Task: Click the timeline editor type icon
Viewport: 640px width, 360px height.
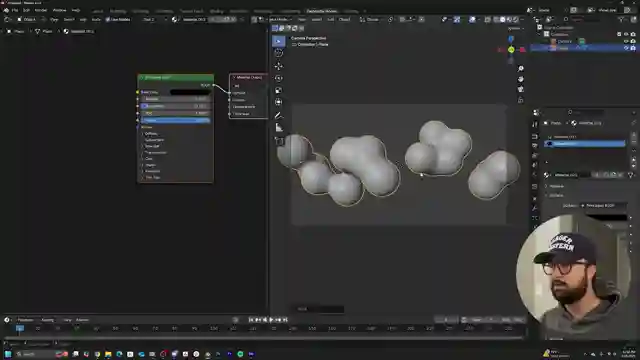Action: (7, 320)
